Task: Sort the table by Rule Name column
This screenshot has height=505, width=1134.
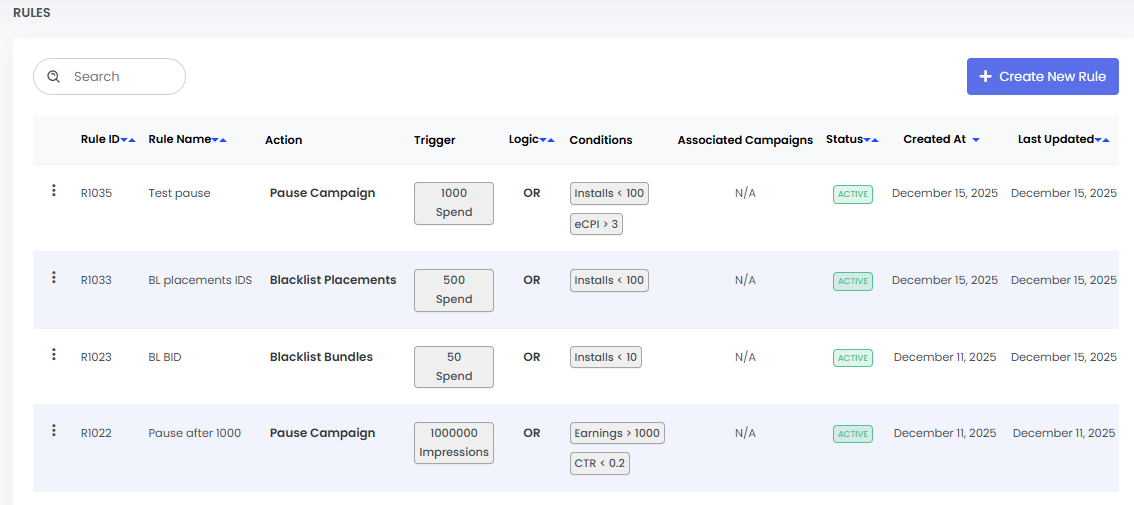Action: 219,140
